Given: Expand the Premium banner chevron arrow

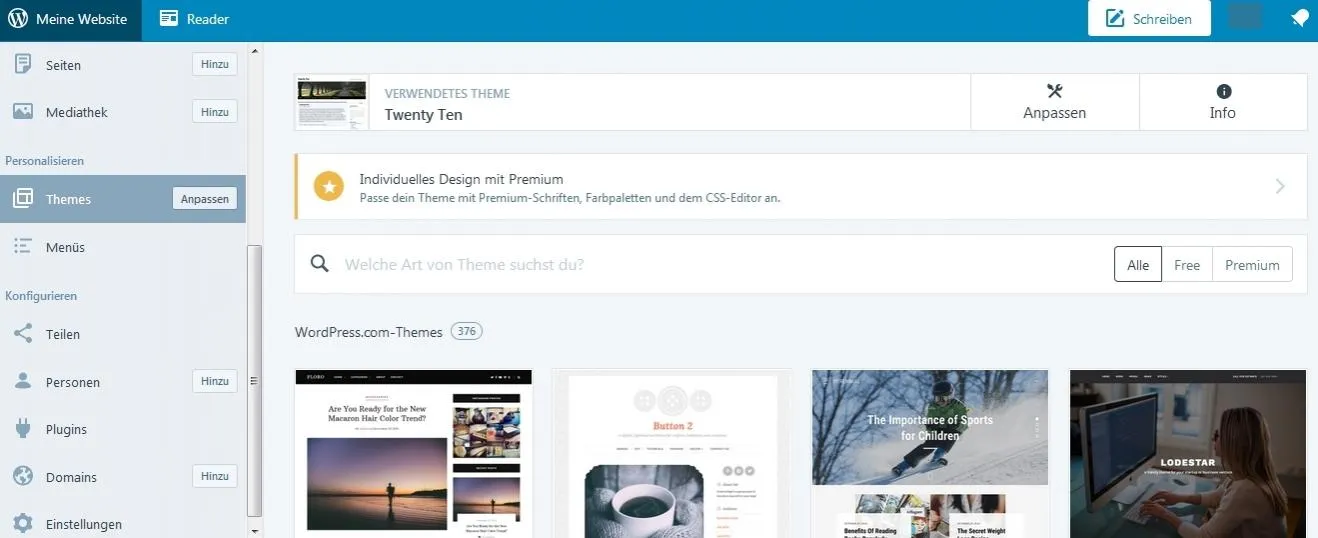Looking at the screenshot, I should [1280, 186].
